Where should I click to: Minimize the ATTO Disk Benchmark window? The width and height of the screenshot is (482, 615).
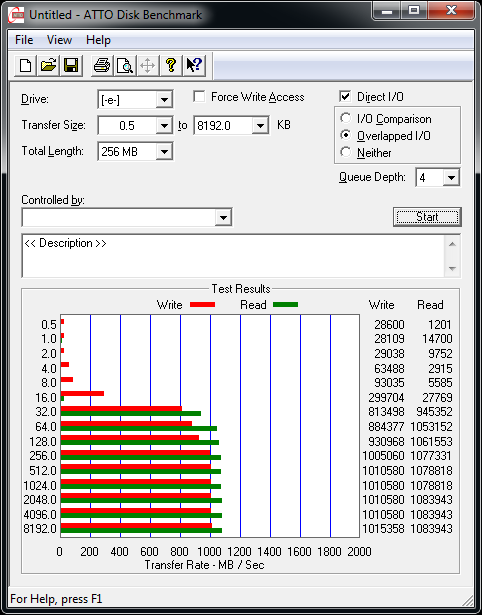coord(387,10)
